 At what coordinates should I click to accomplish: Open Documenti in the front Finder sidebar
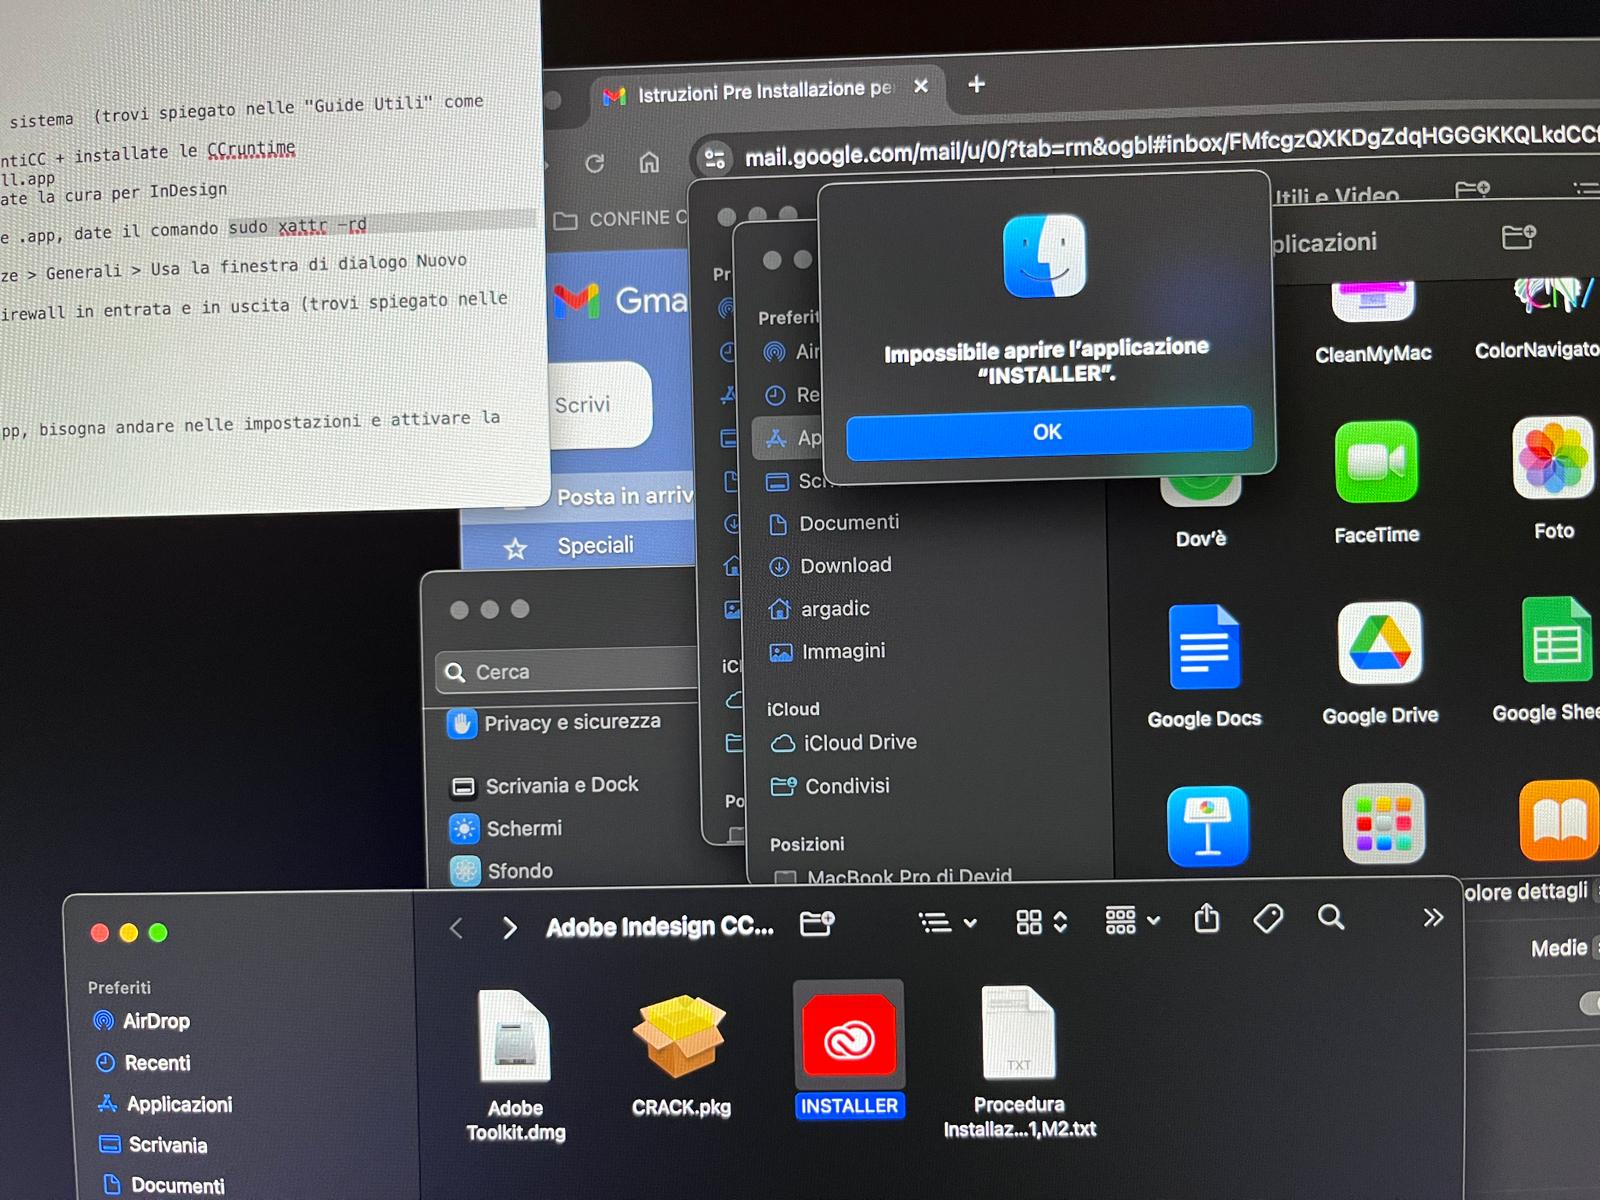[x=163, y=1185]
